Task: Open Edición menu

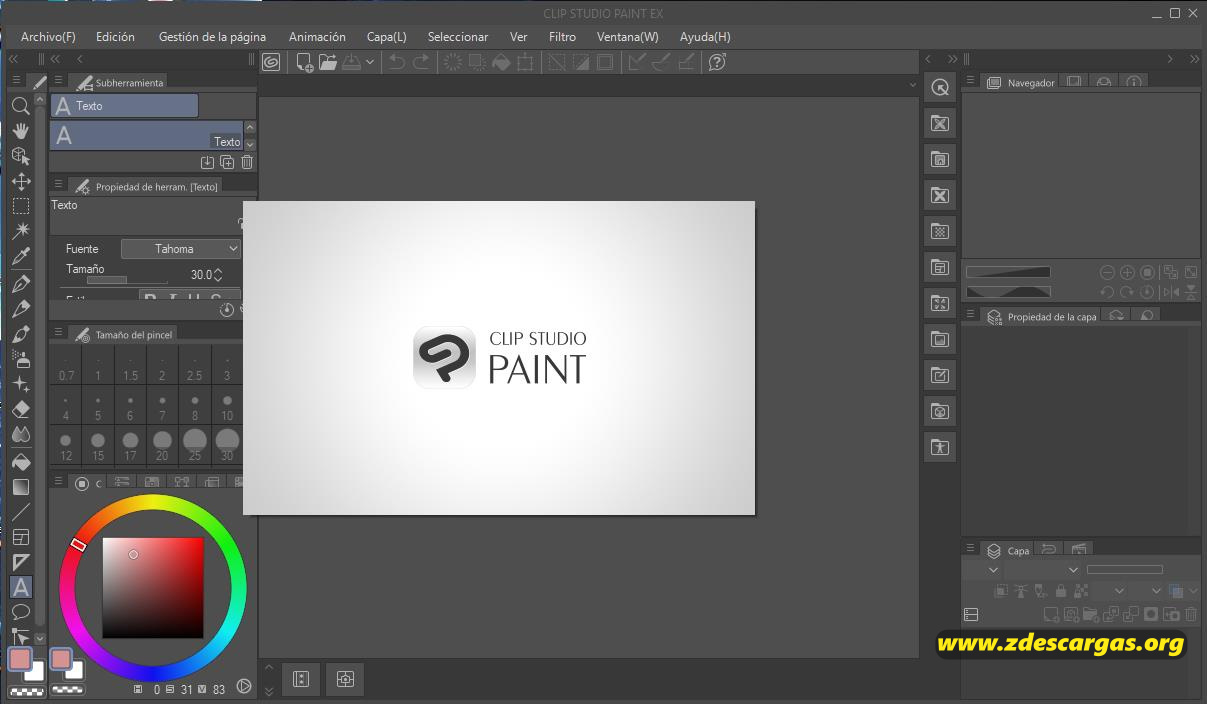Action: (115, 37)
